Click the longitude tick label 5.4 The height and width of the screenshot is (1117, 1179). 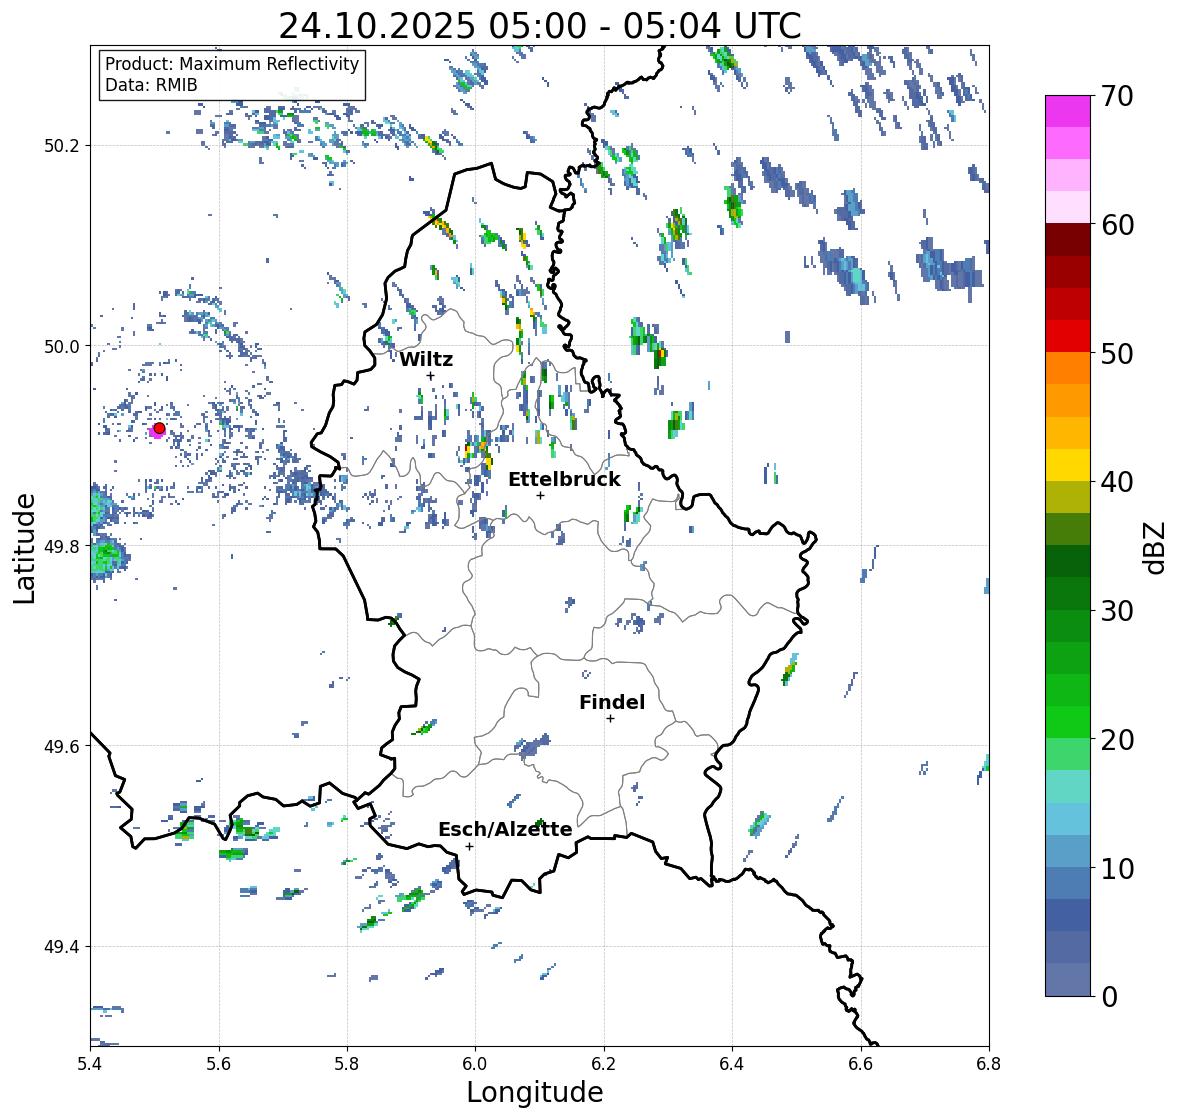pyautogui.click(x=90, y=1063)
